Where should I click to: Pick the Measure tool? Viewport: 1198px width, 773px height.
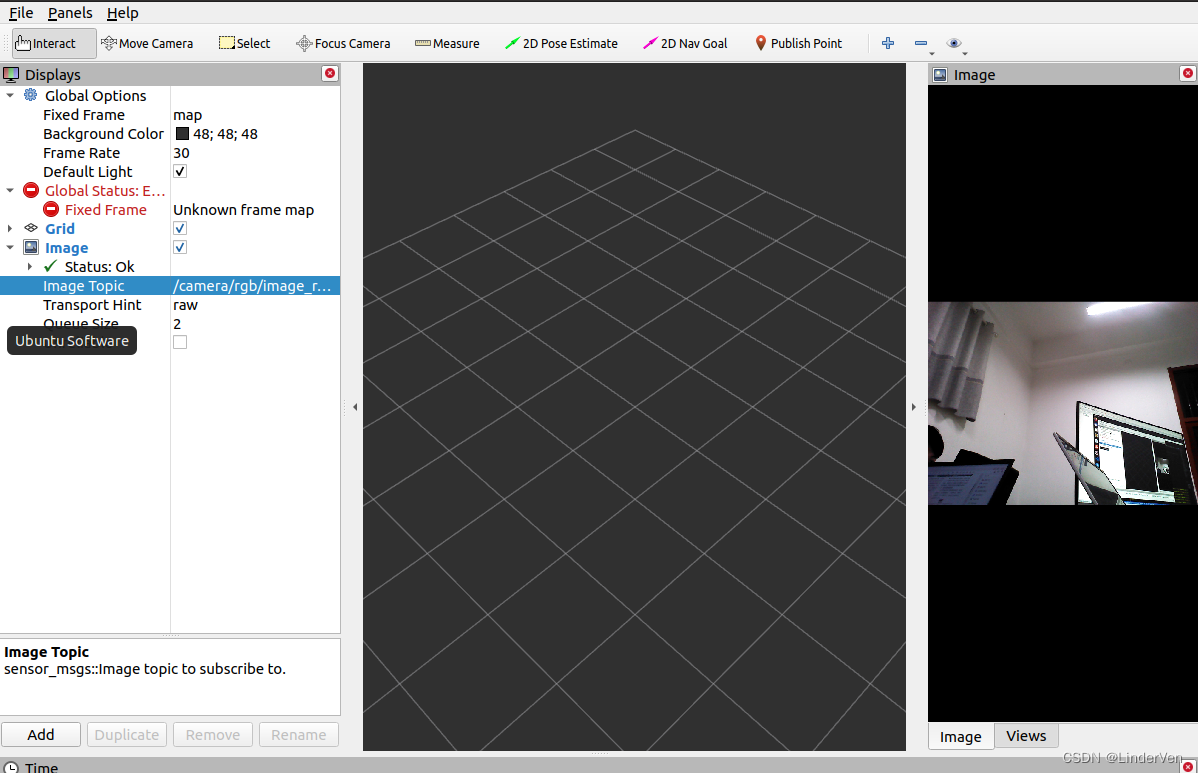pyautogui.click(x=447, y=44)
